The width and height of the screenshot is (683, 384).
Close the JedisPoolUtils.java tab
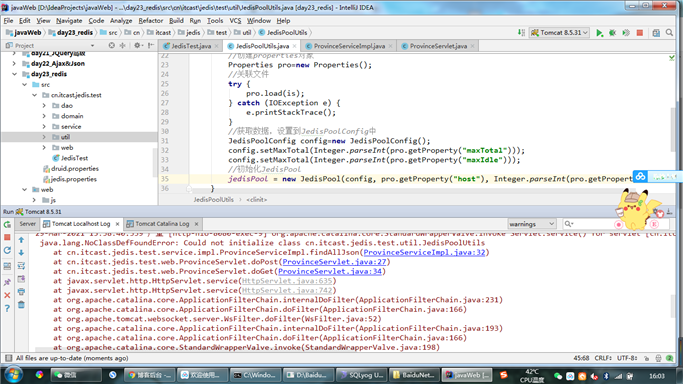pyautogui.click(x=295, y=46)
